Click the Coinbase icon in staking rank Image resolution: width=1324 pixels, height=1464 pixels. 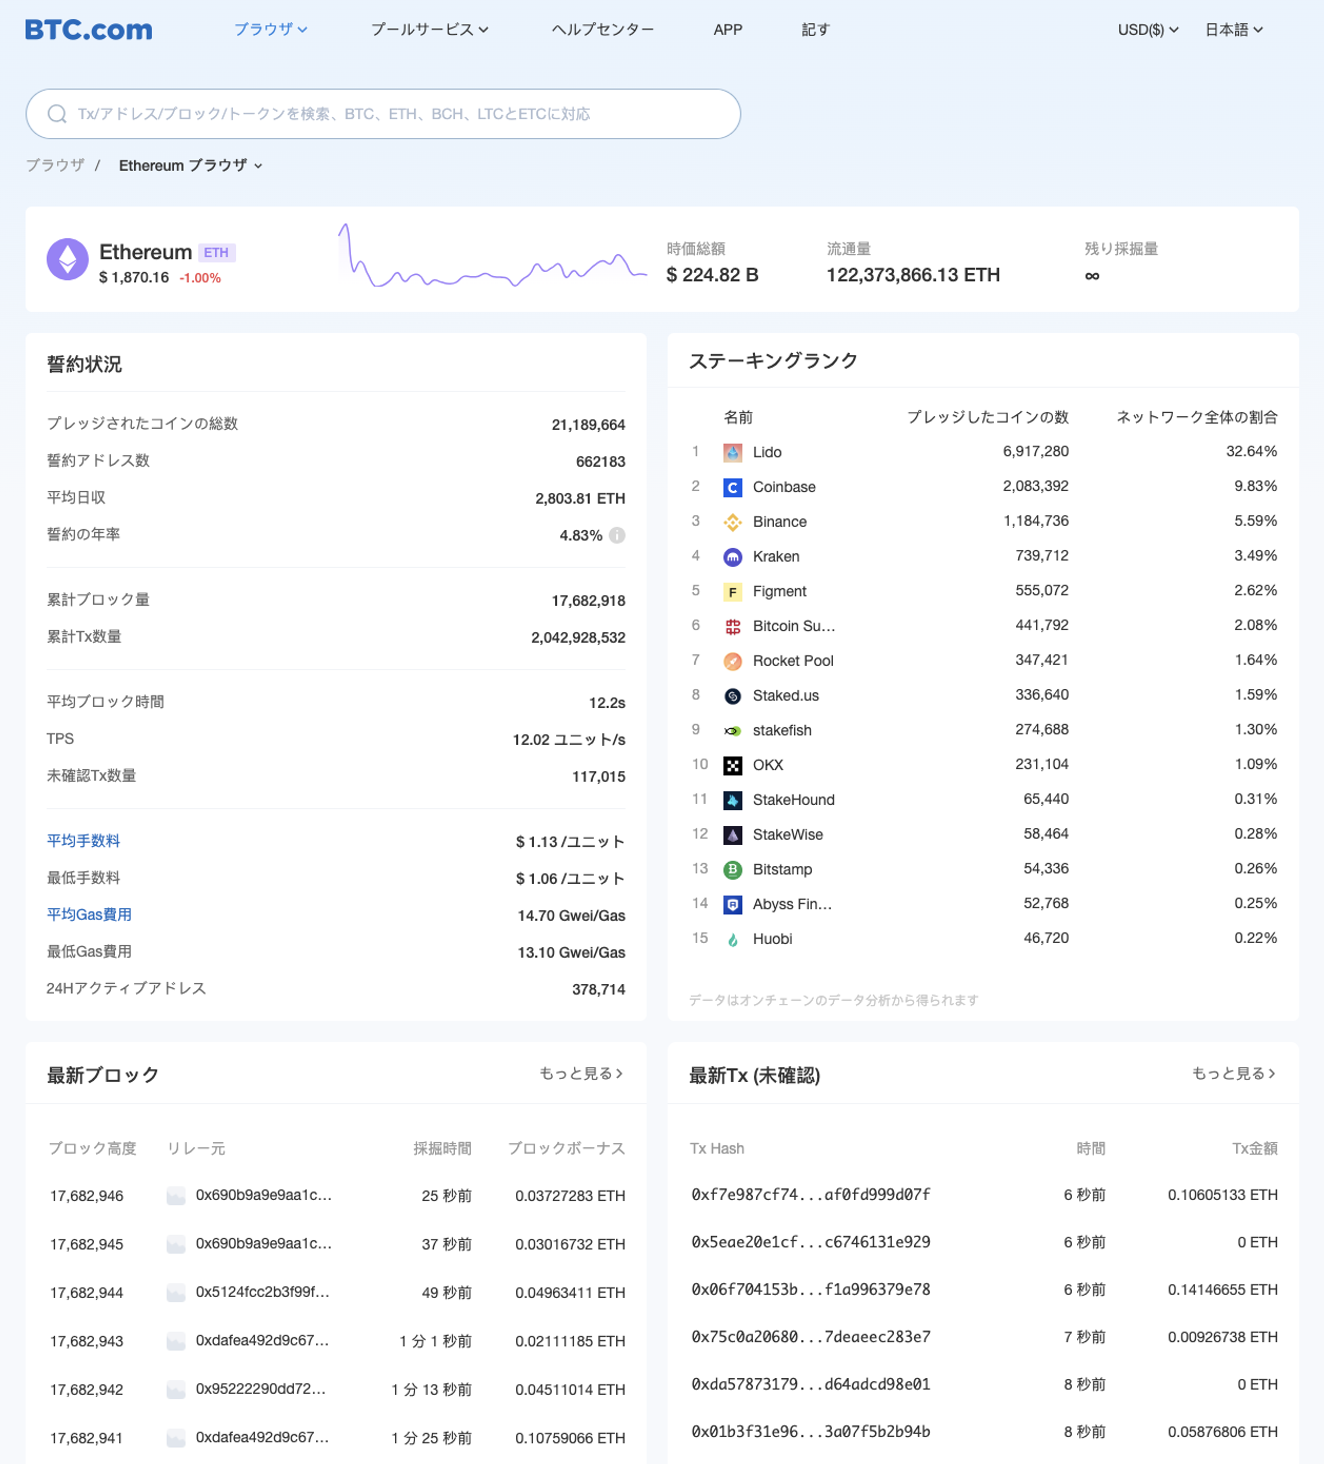click(x=731, y=487)
